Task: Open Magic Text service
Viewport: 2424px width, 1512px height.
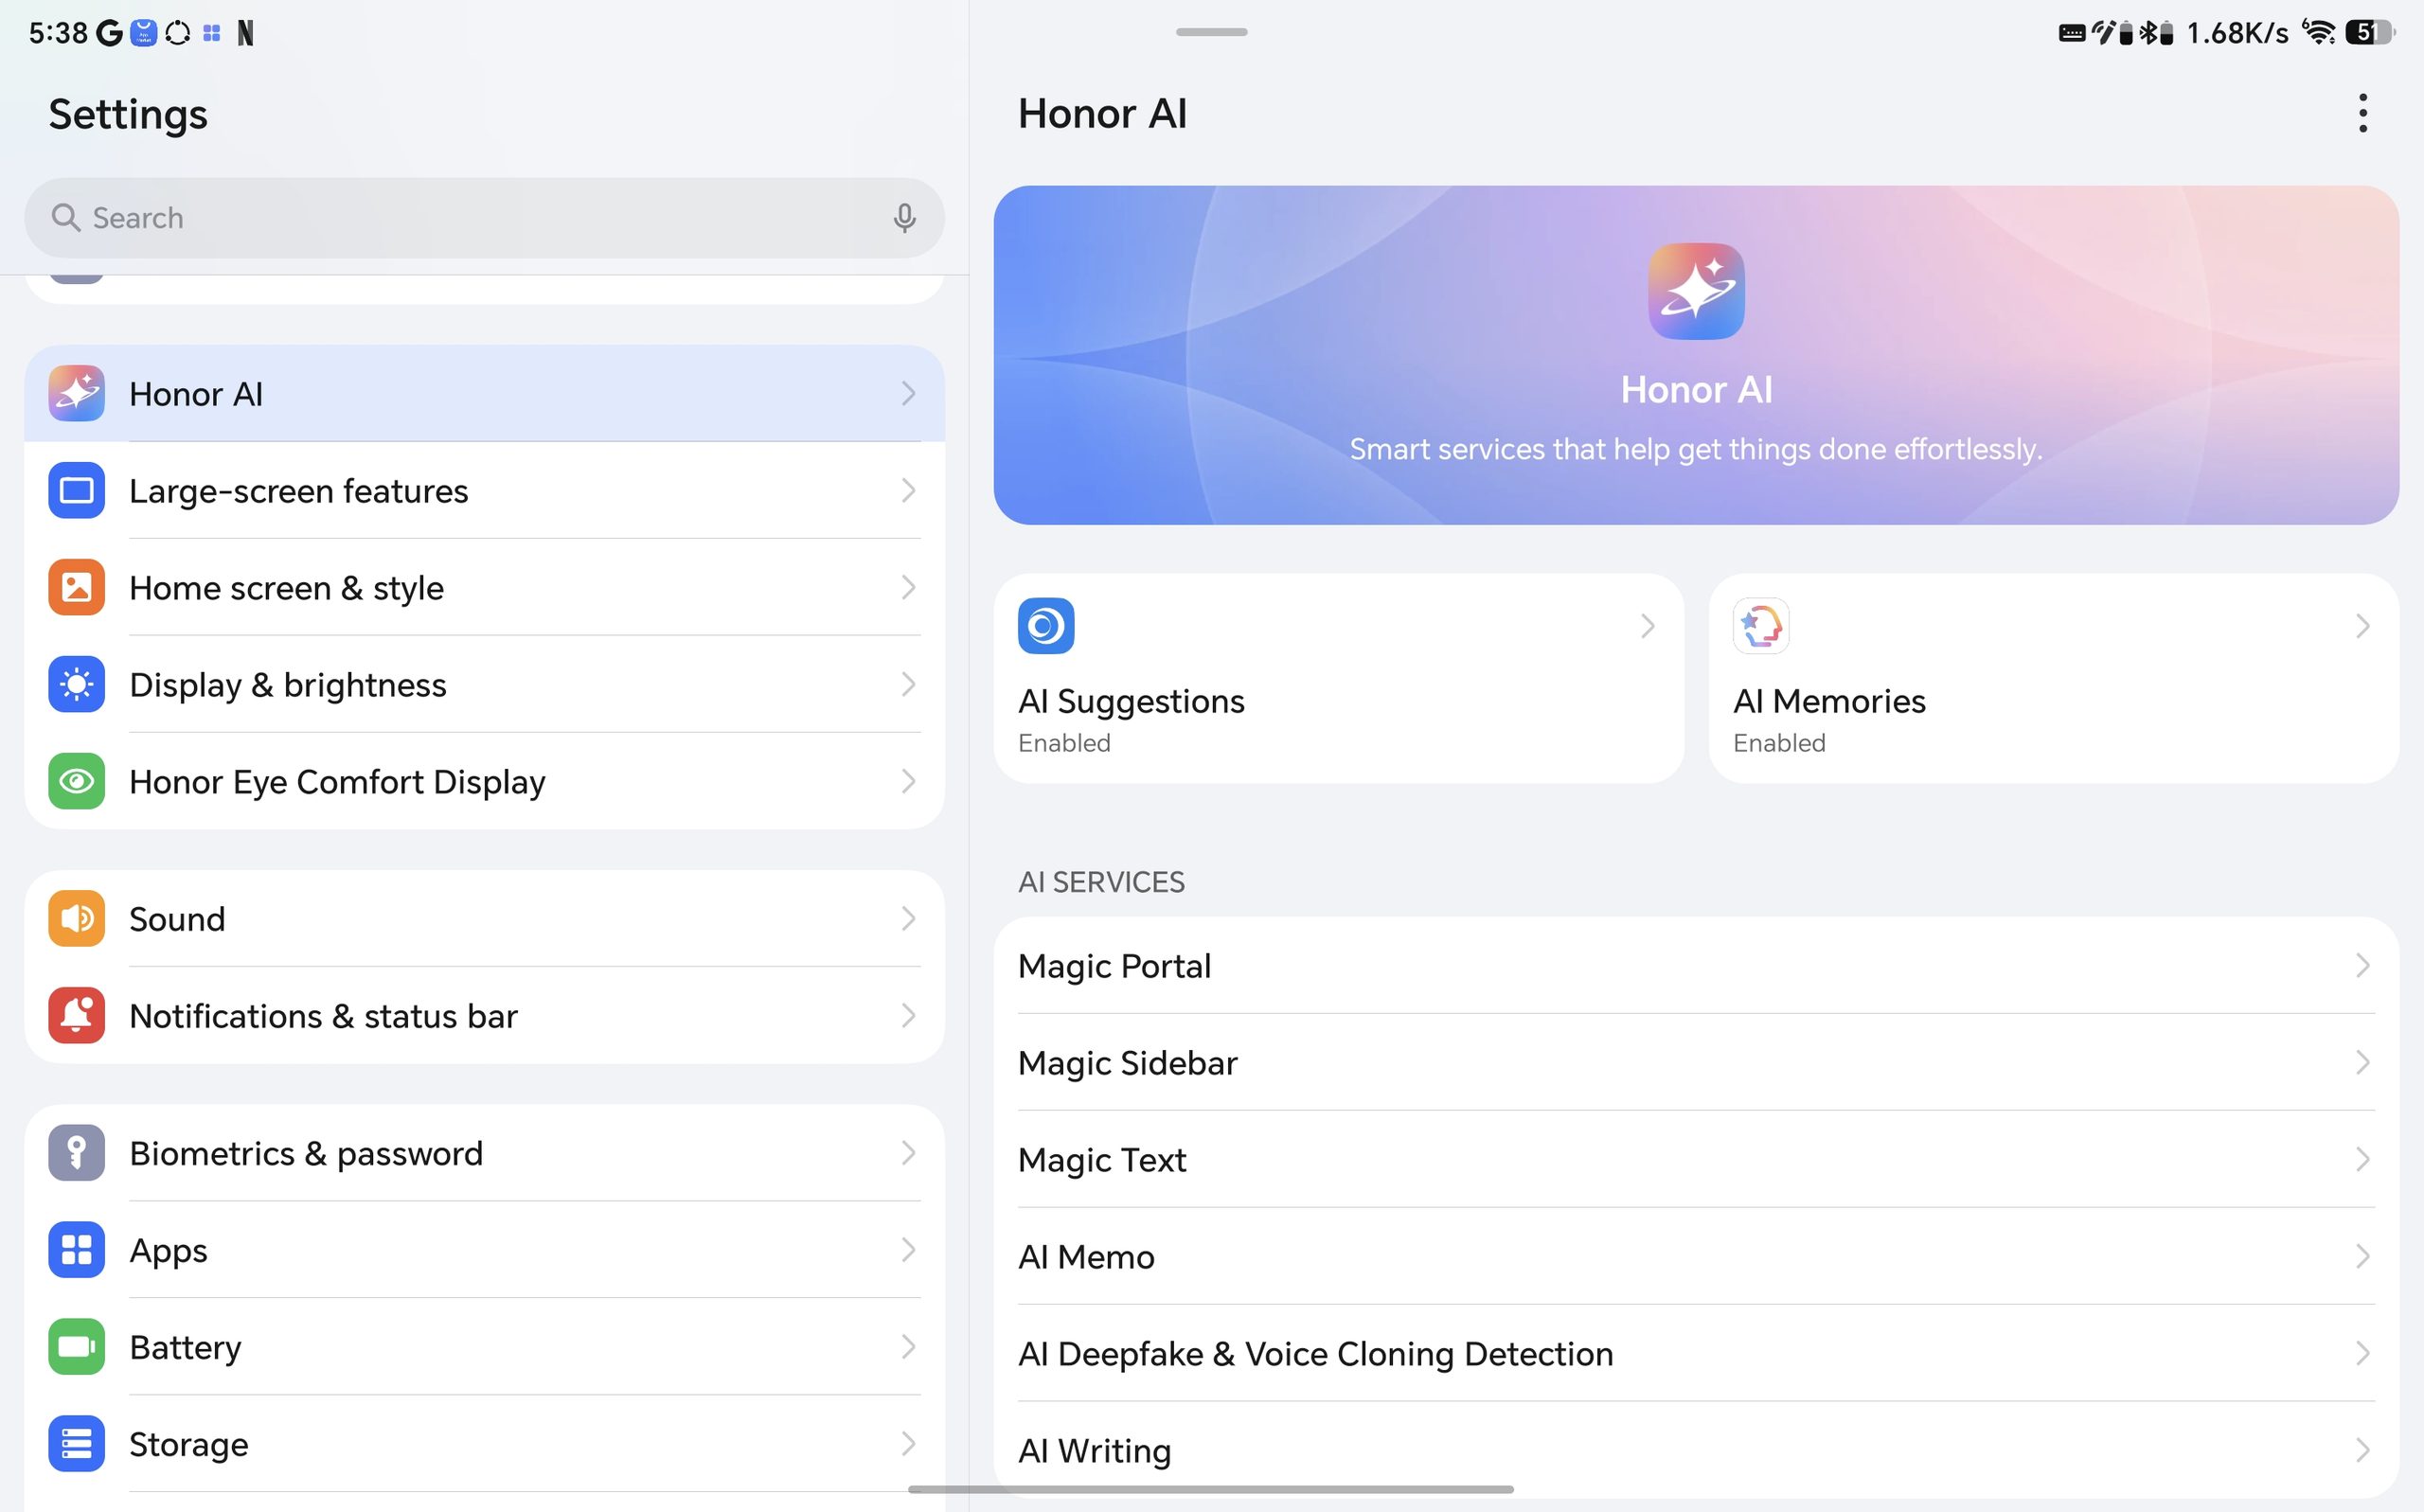Action: [1696, 1159]
